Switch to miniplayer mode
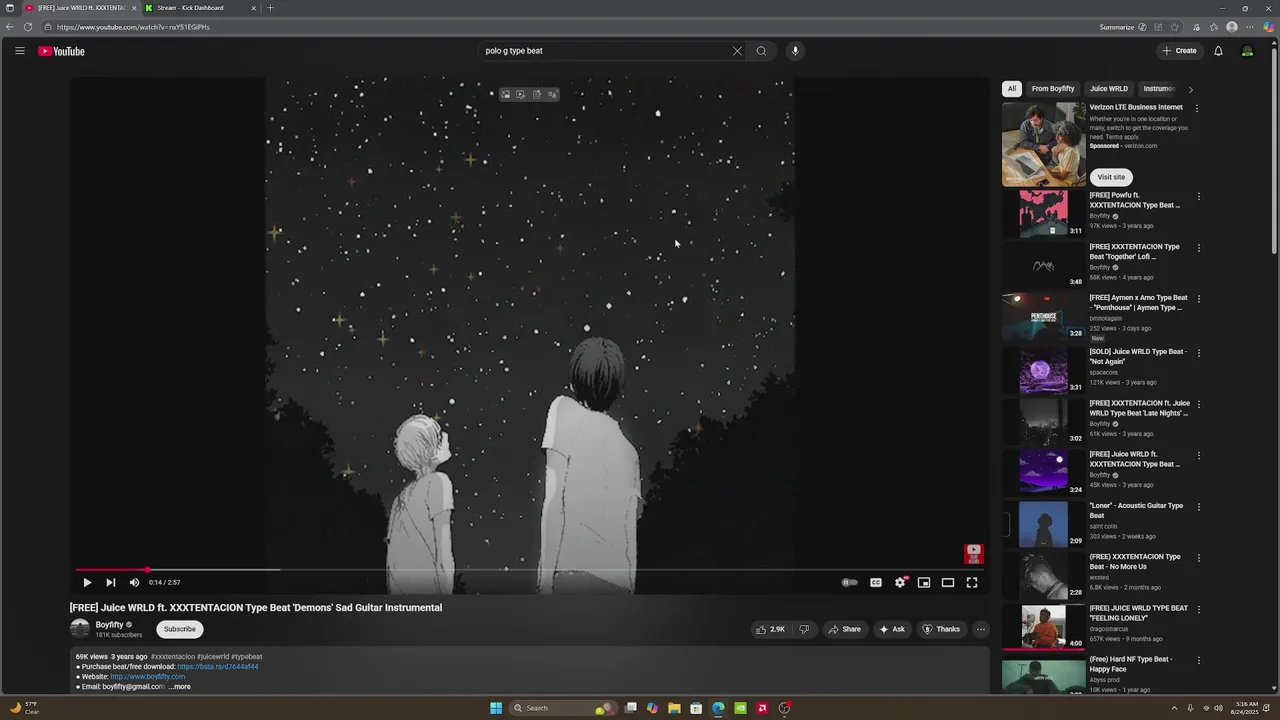Viewport: 1280px width, 720px height. click(924, 582)
